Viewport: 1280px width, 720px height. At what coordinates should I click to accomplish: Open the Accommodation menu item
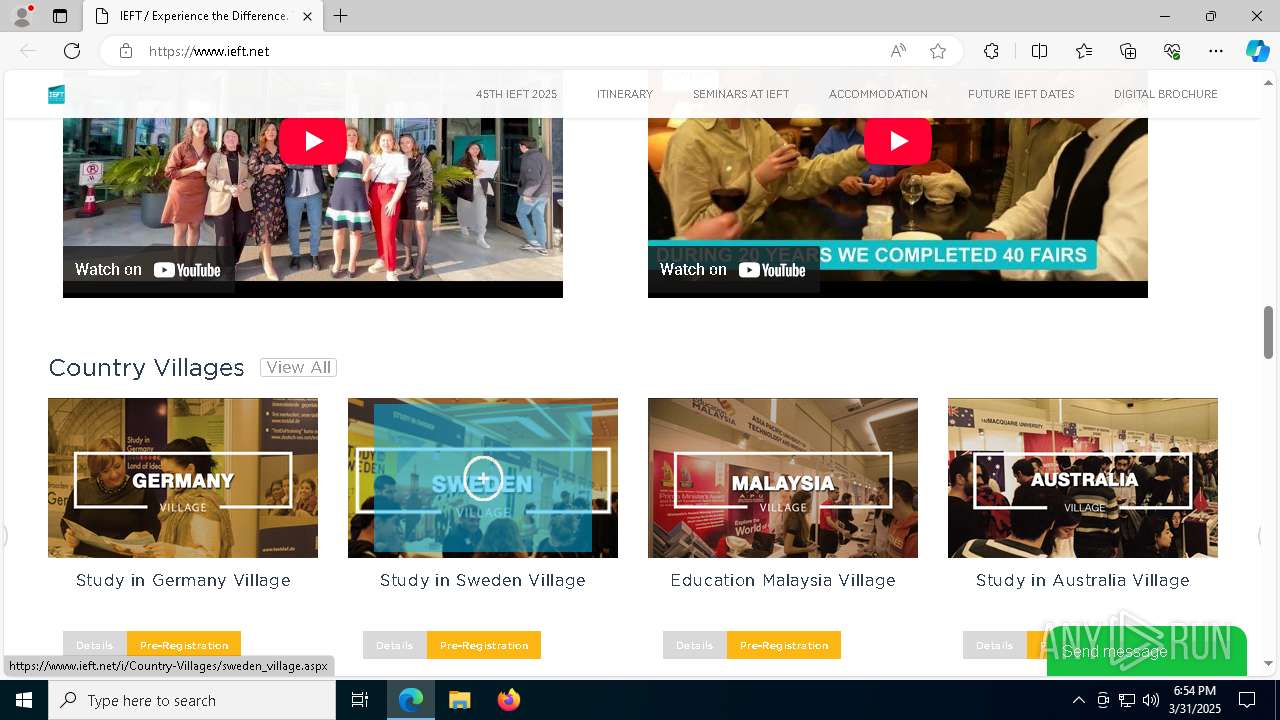point(878,94)
